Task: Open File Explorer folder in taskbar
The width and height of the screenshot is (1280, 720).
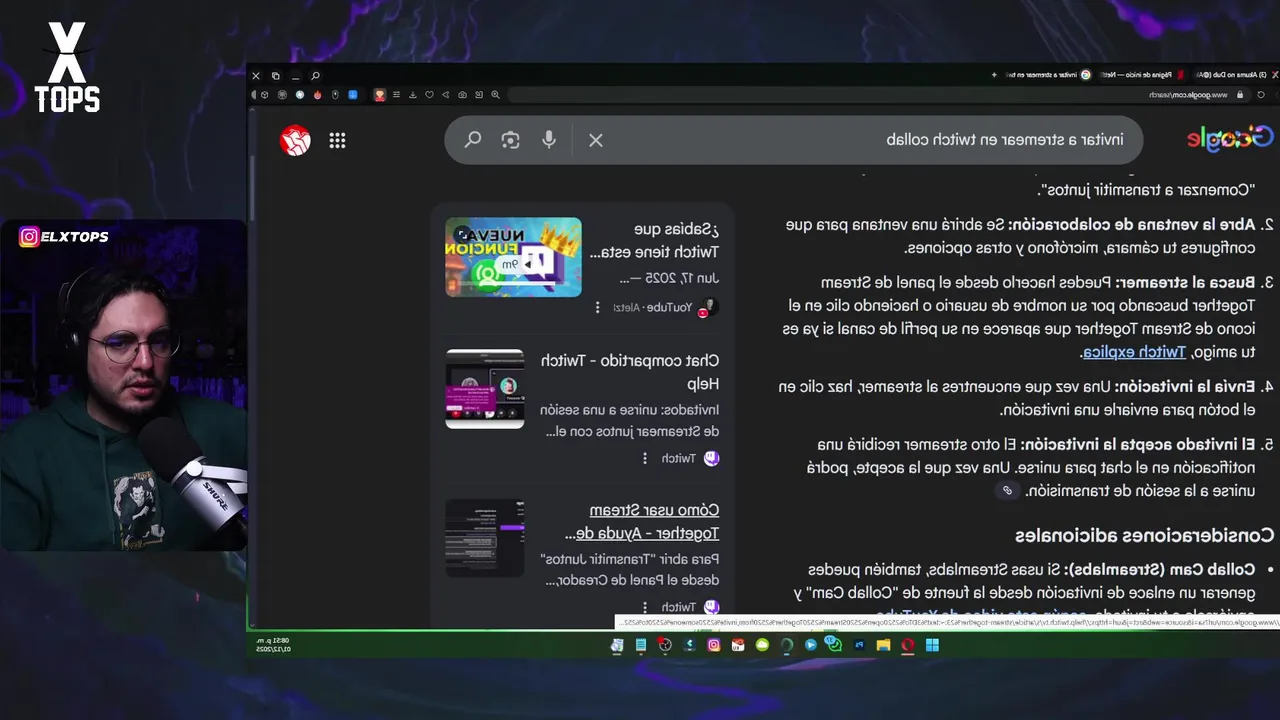Action: [x=883, y=645]
